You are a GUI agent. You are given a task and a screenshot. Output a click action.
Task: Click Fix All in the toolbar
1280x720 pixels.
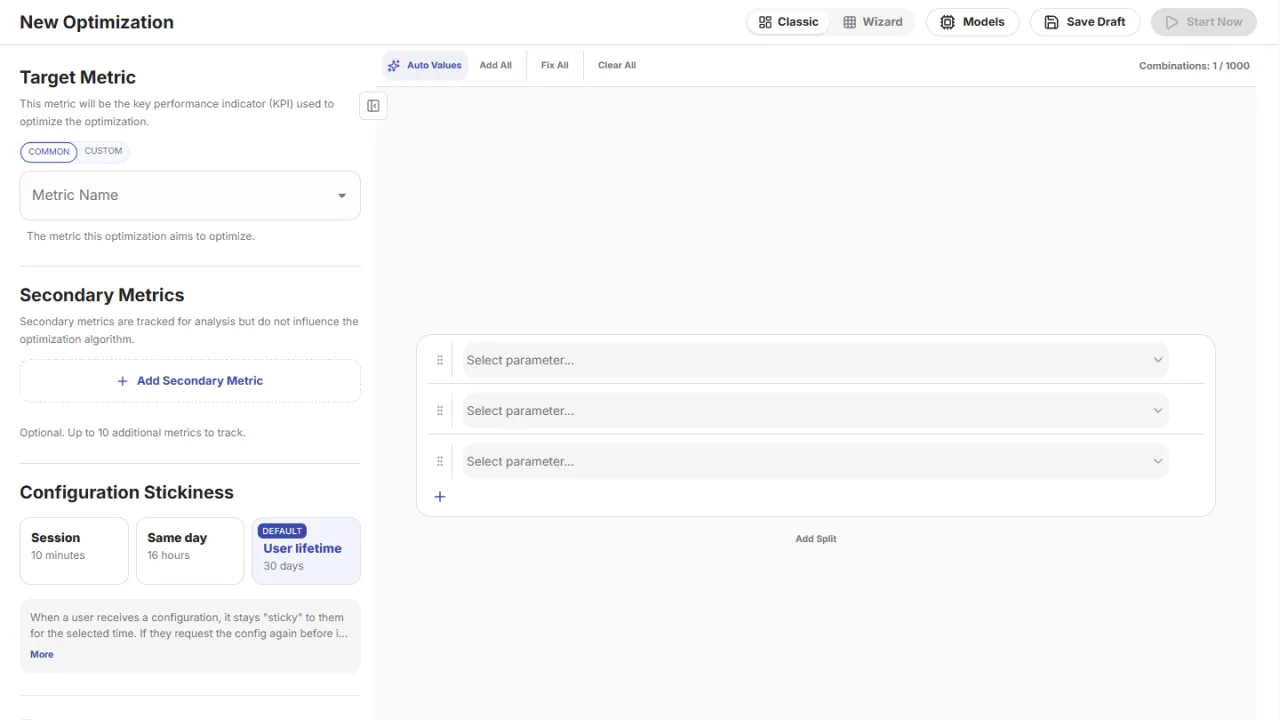[x=555, y=66]
